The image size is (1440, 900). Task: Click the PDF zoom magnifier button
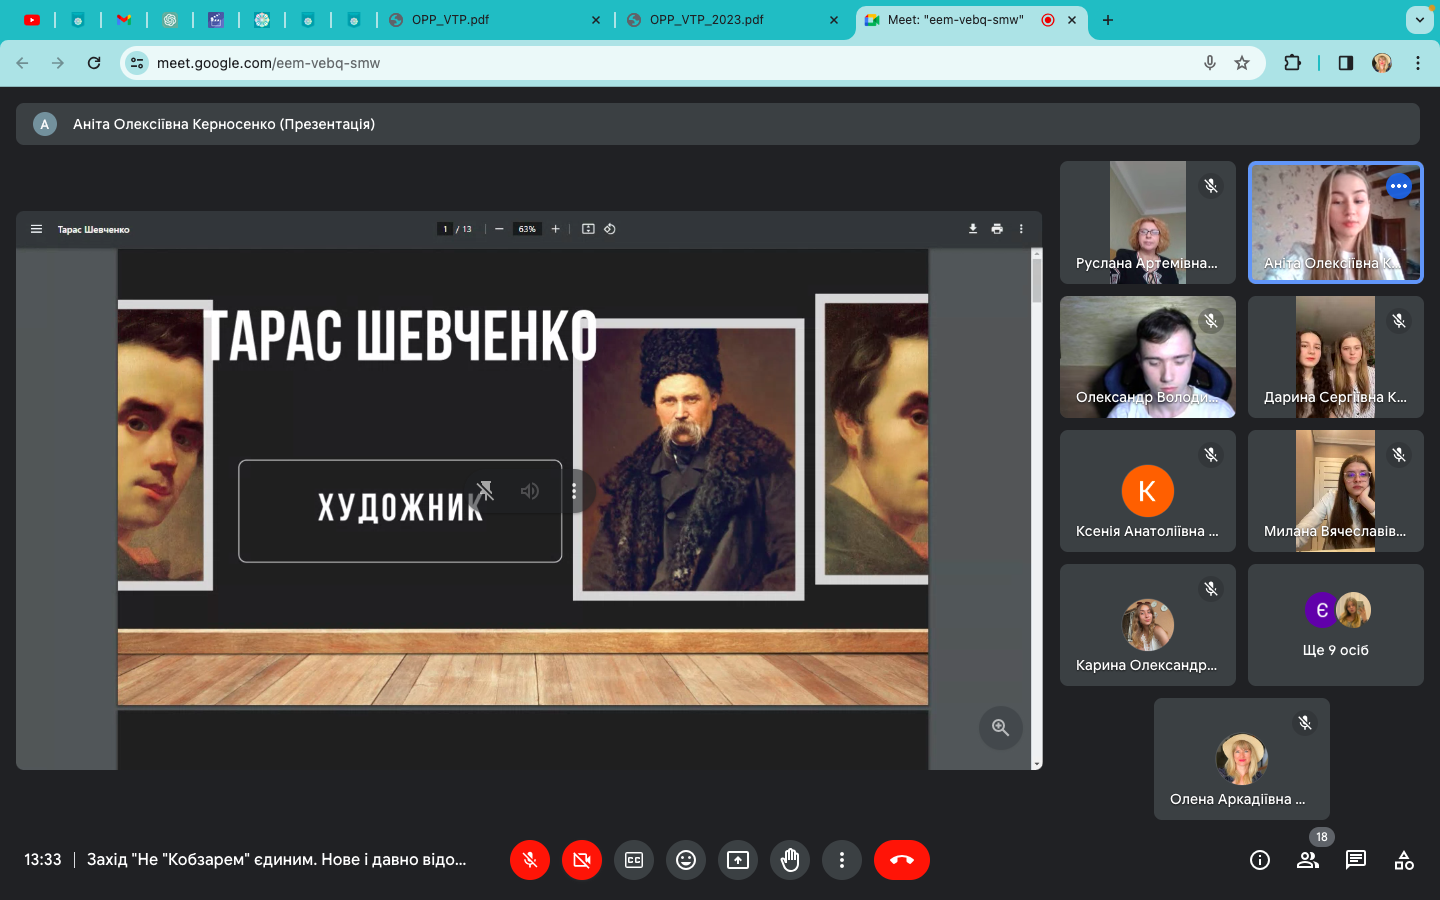click(1000, 728)
